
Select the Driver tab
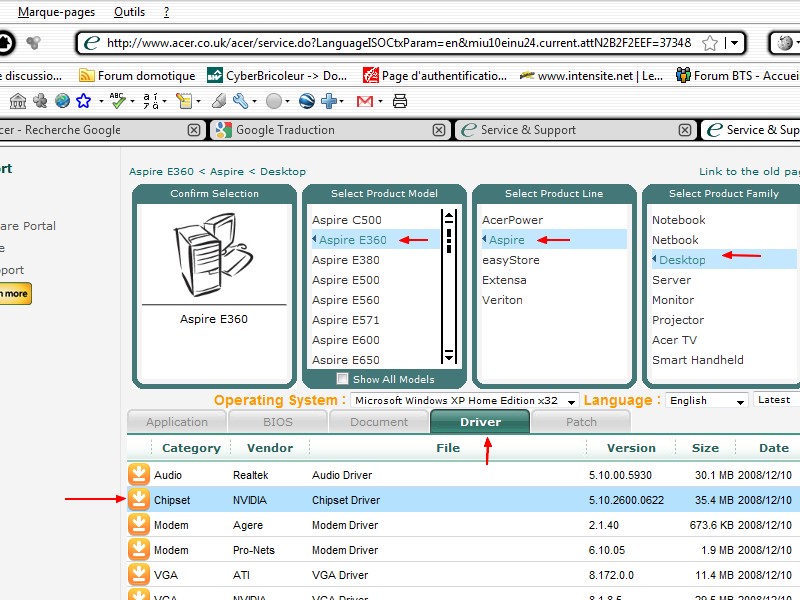pyautogui.click(x=480, y=422)
